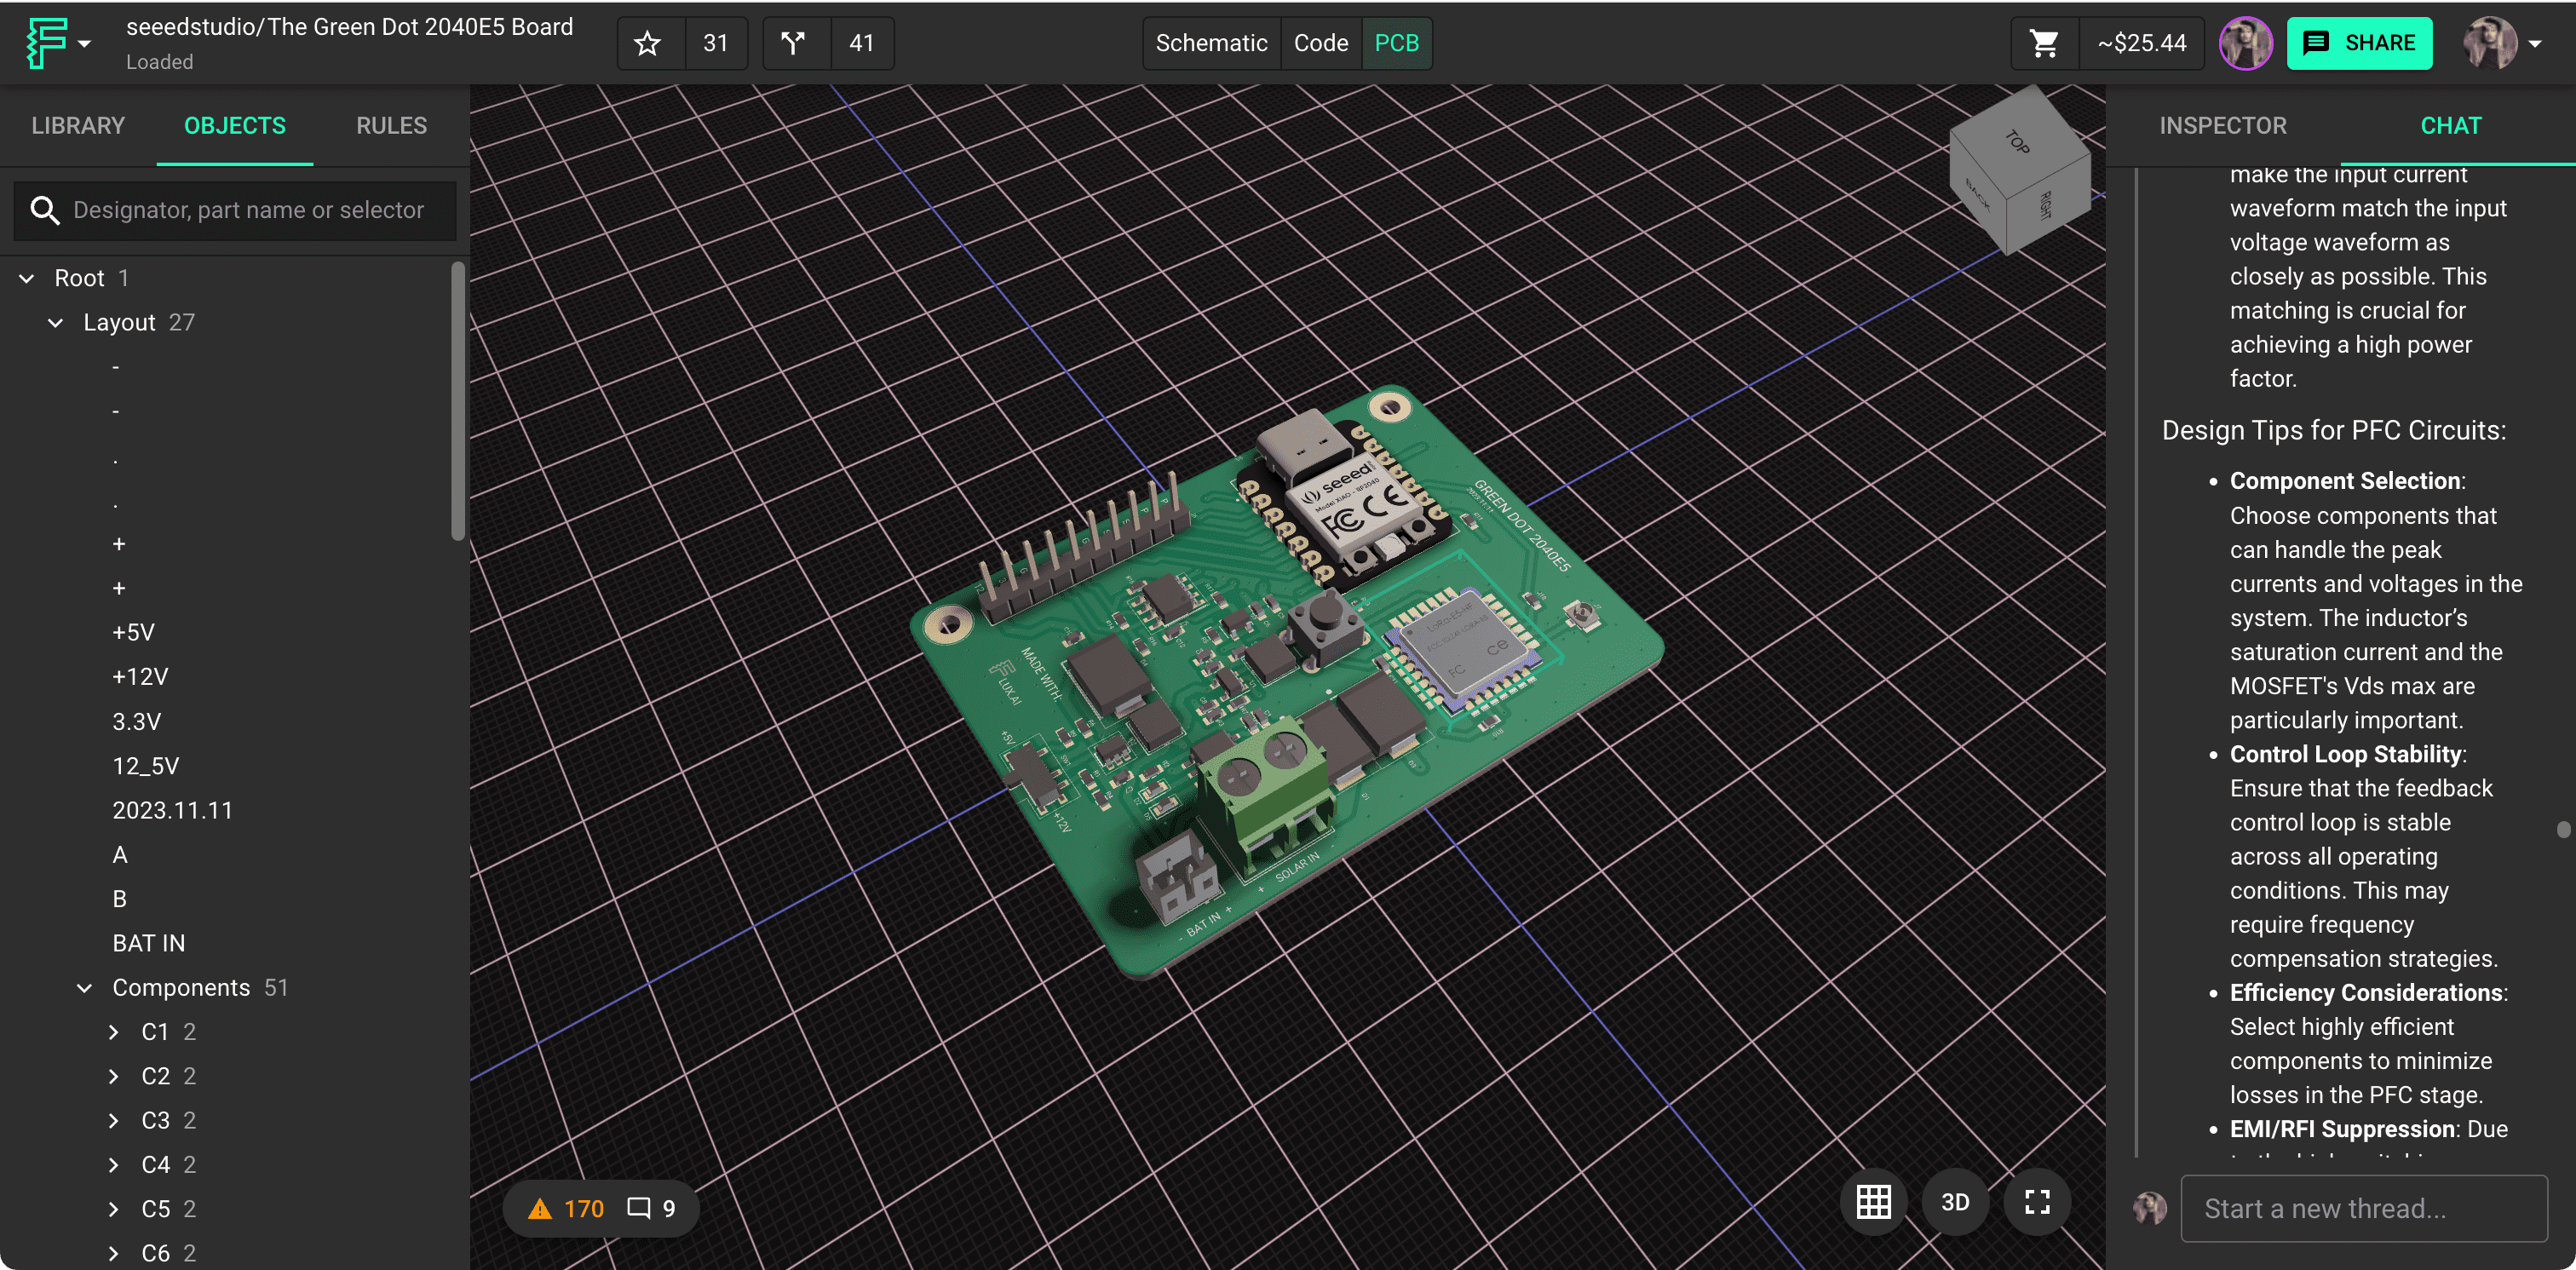Open the comments bubble icon
This screenshot has height=1270, width=2576.
[638, 1209]
